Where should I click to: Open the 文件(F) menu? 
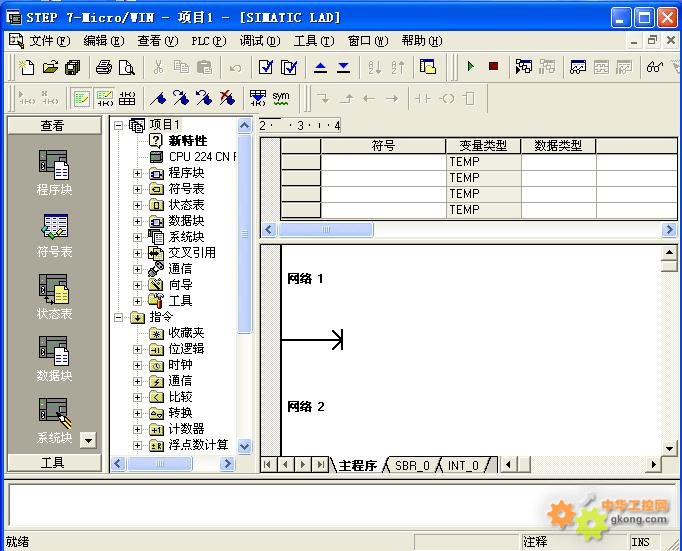[x=50, y=41]
